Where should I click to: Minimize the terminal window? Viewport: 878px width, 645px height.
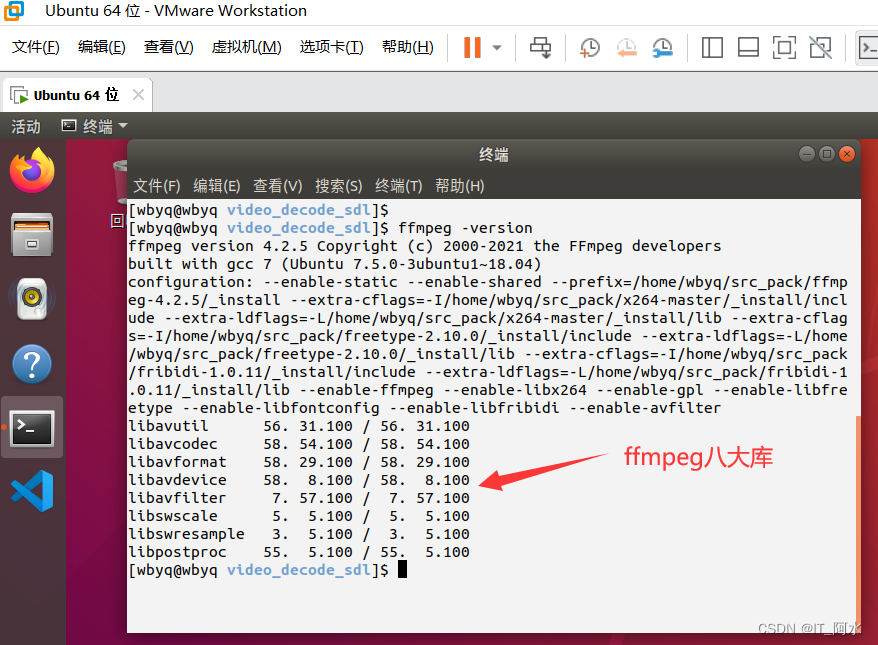[807, 154]
